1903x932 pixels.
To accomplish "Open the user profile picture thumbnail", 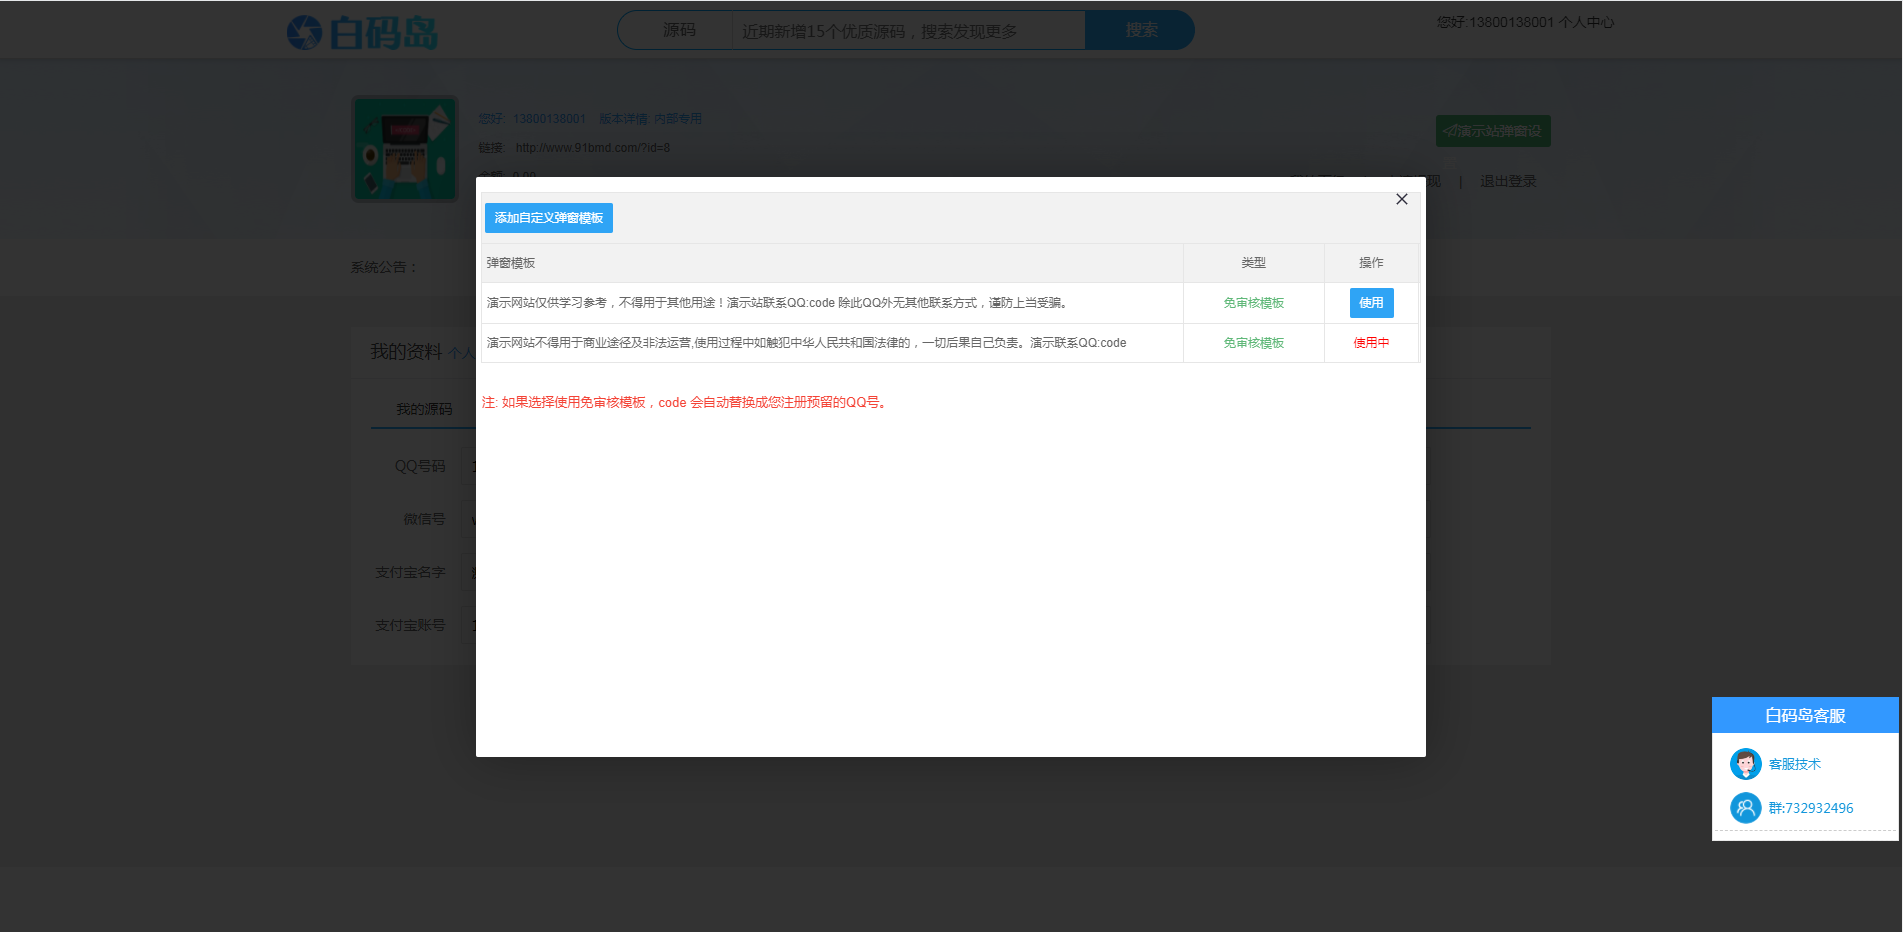I will (x=404, y=148).
